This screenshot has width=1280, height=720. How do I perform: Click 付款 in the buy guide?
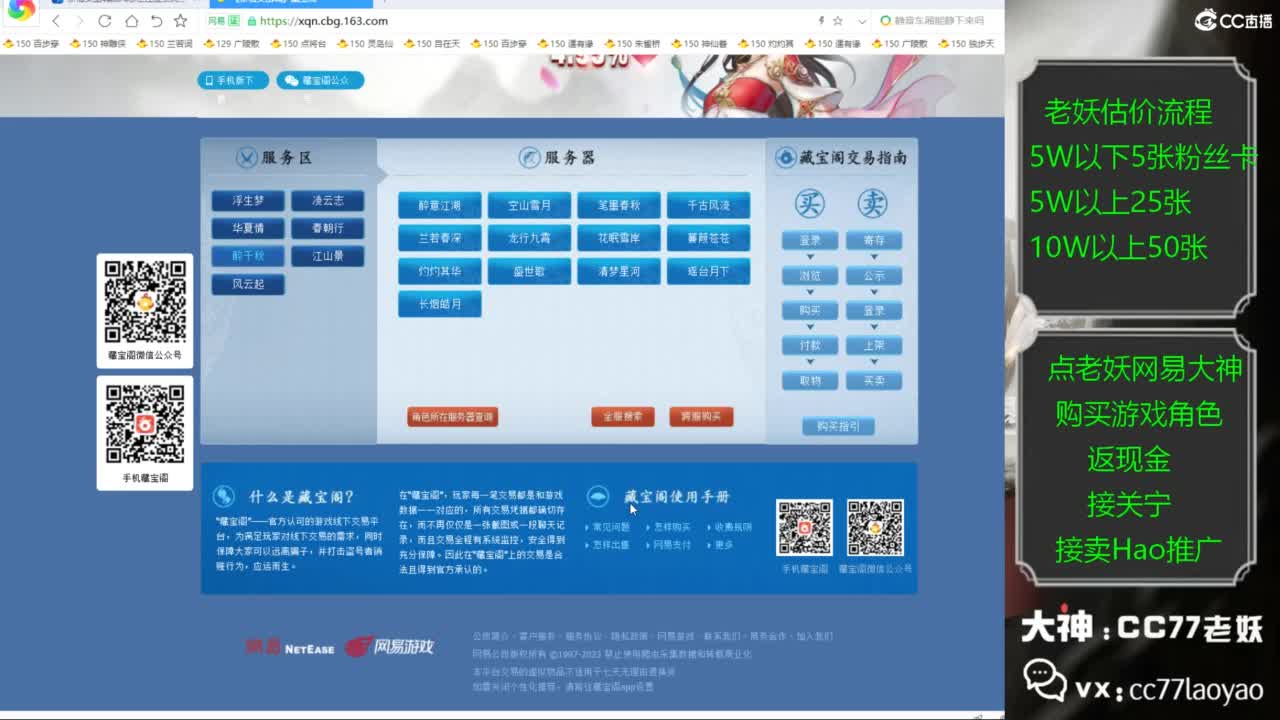point(810,346)
